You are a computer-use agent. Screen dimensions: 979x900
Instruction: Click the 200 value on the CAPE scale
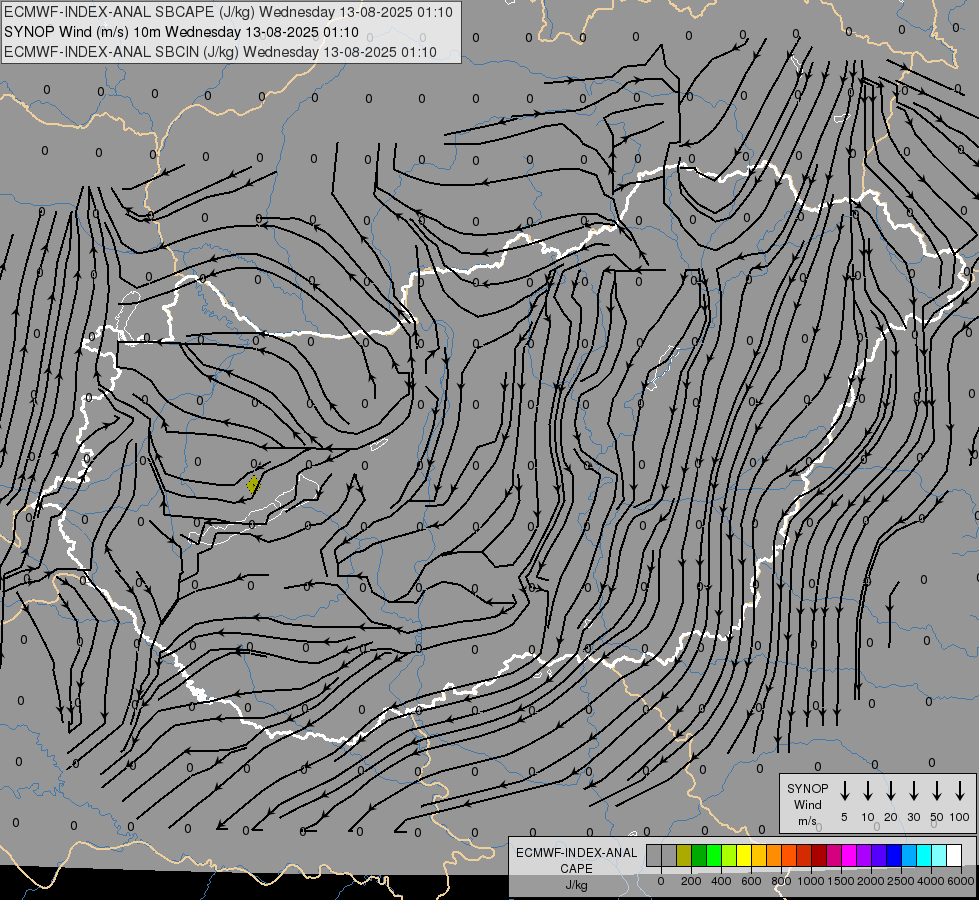pyautogui.click(x=691, y=881)
